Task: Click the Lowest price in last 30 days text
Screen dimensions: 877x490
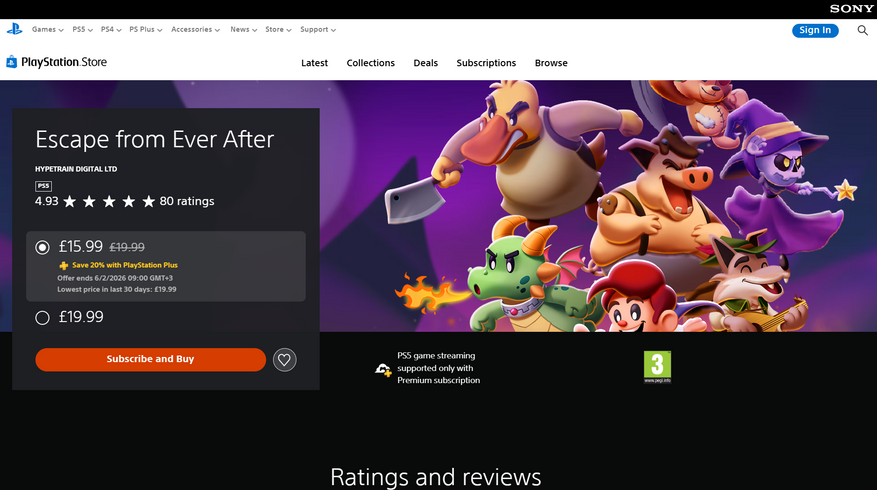Action: click(x=116, y=290)
